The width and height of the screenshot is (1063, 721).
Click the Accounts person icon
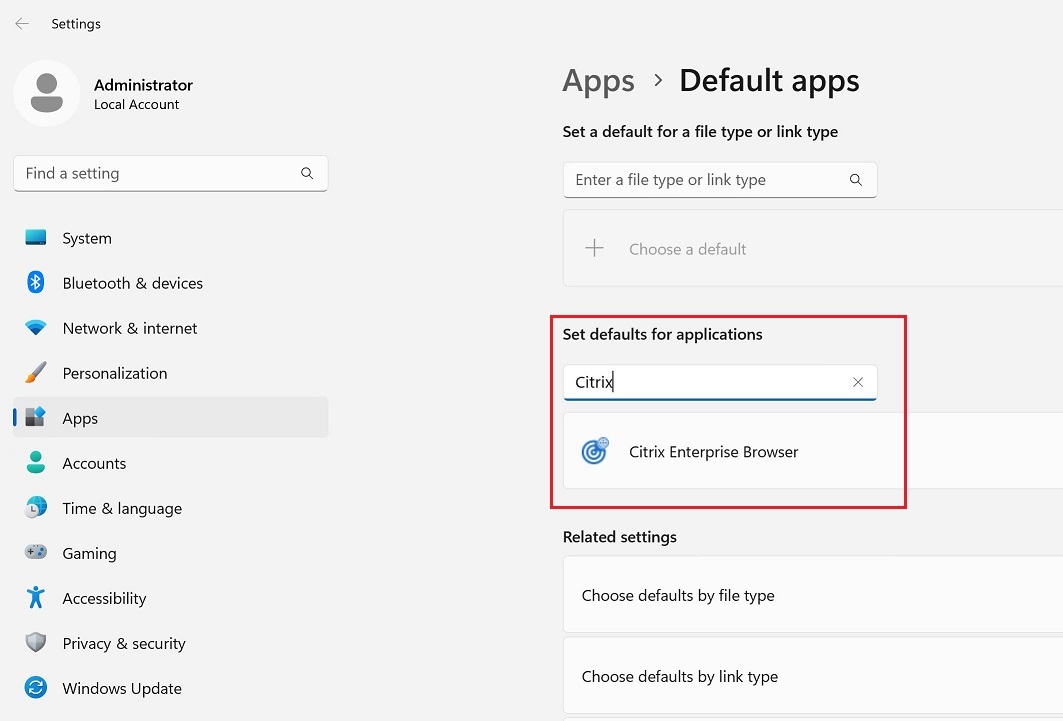point(36,464)
